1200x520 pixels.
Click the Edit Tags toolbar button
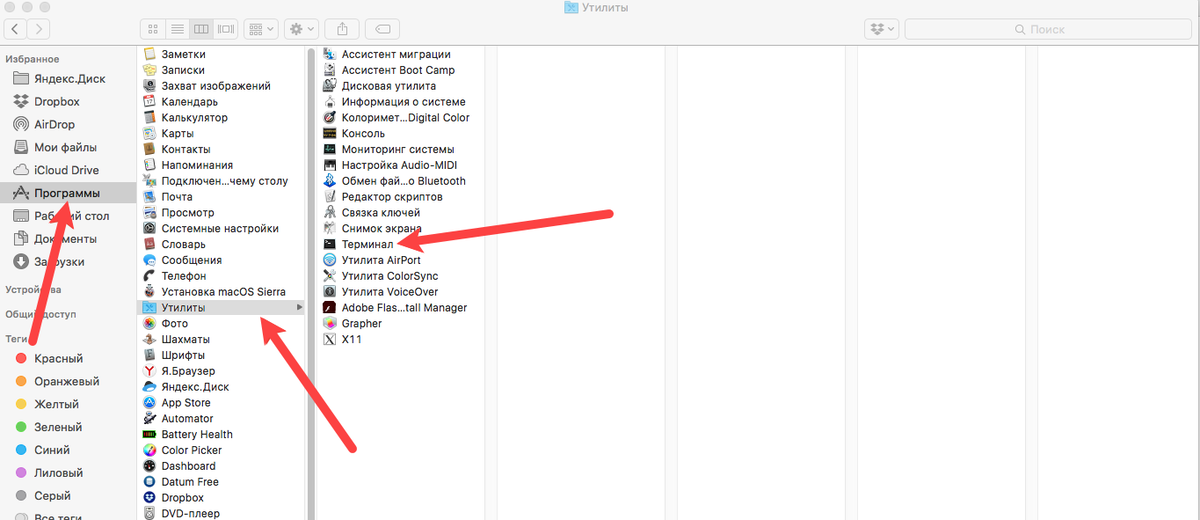click(x=382, y=30)
